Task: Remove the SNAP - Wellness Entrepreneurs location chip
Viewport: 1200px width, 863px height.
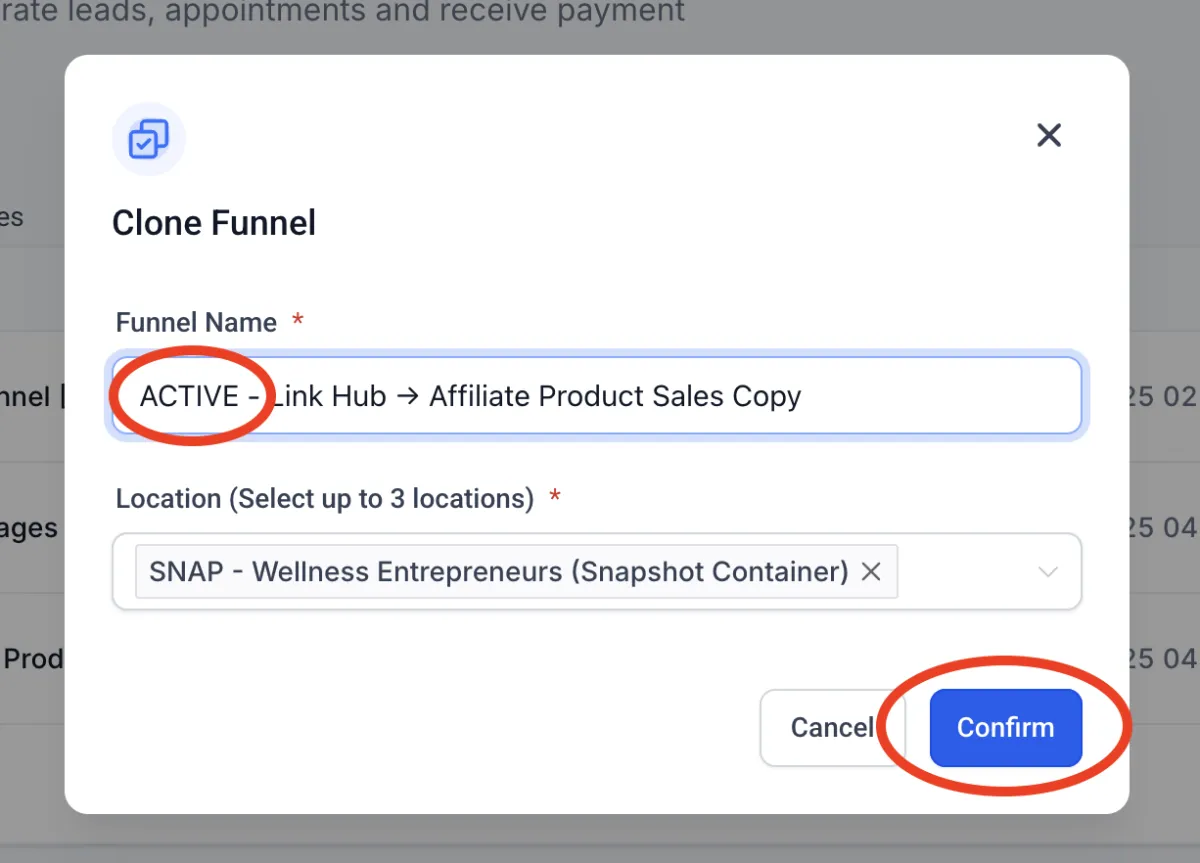Action: 871,571
